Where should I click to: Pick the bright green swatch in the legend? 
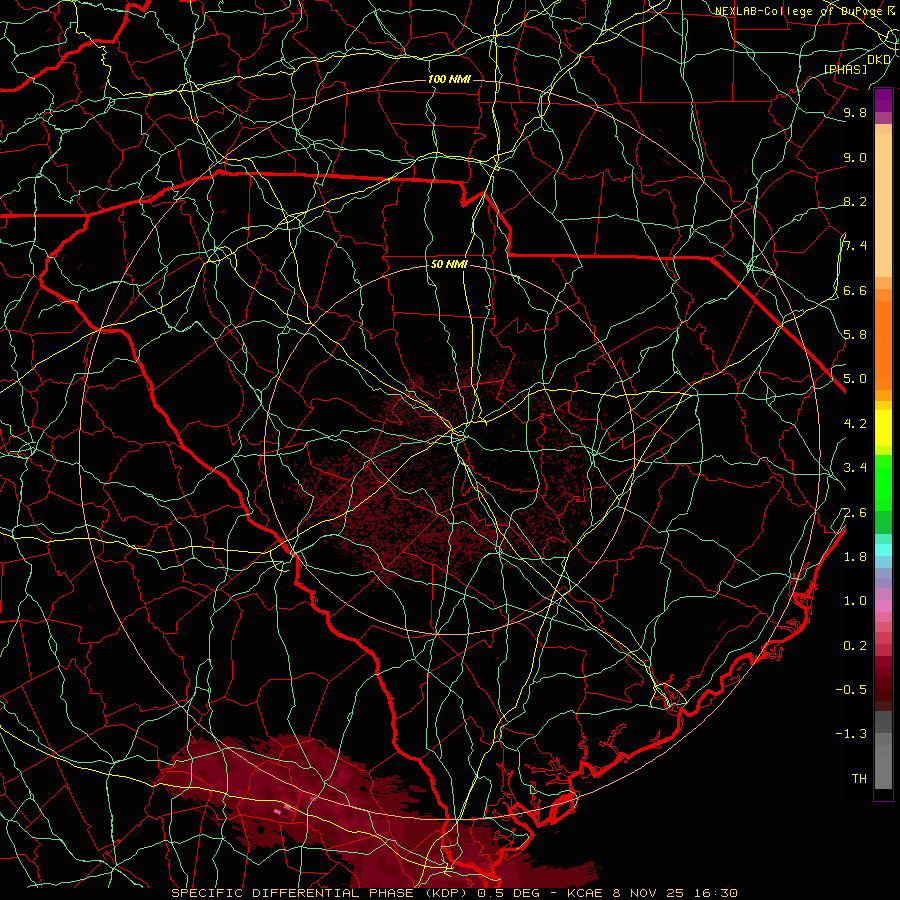pos(883,482)
